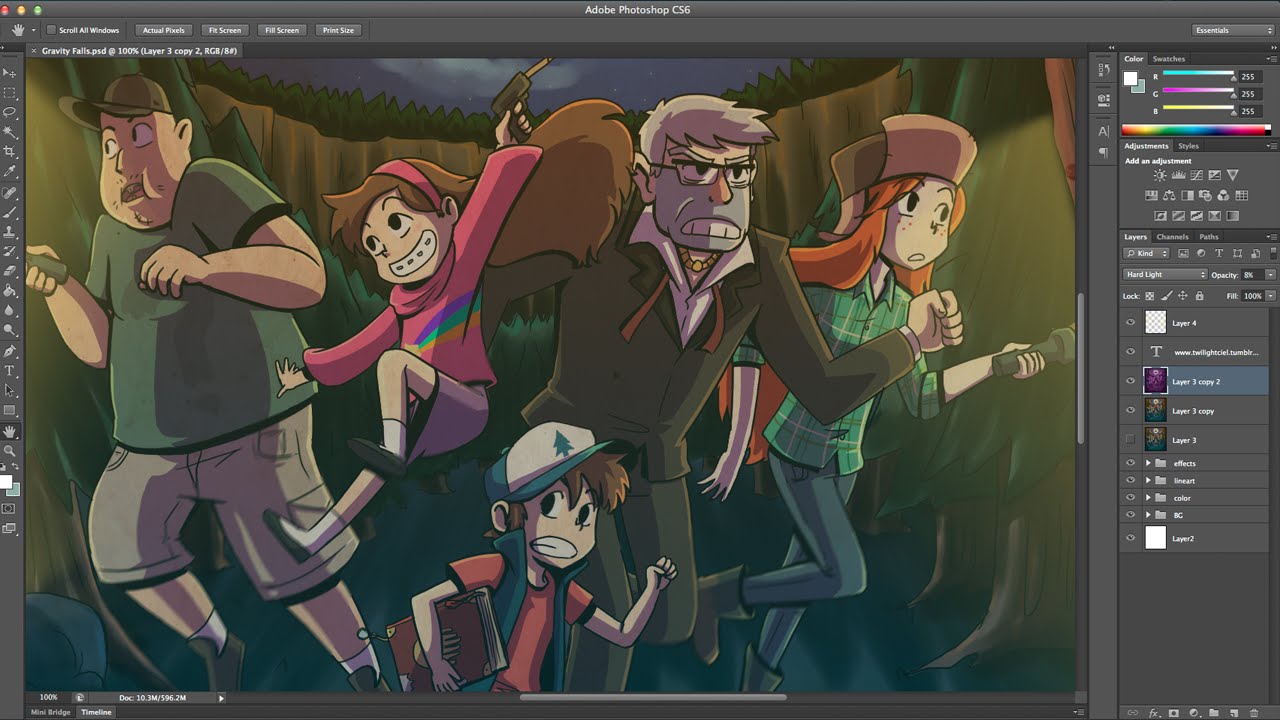Click the Fit Screen button
The width and height of the screenshot is (1280, 720).
[x=224, y=30]
